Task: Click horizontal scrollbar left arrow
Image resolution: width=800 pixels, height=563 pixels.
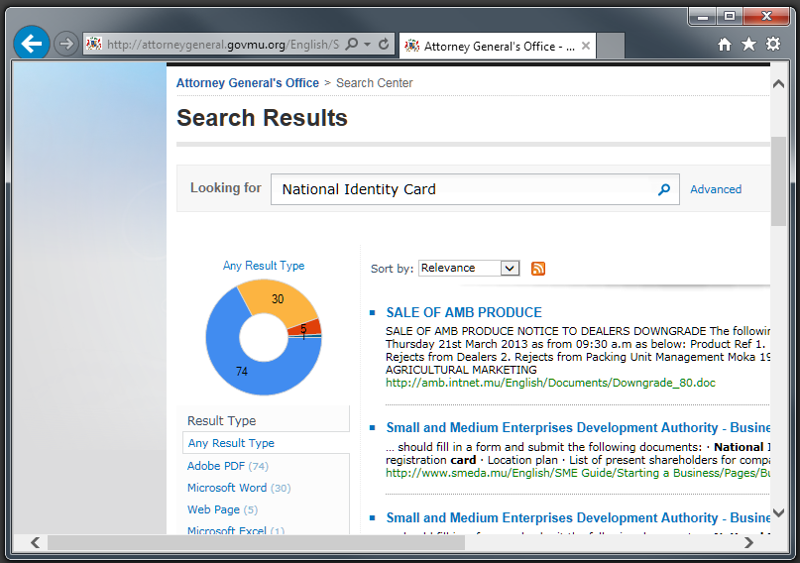Action: click(35, 542)
